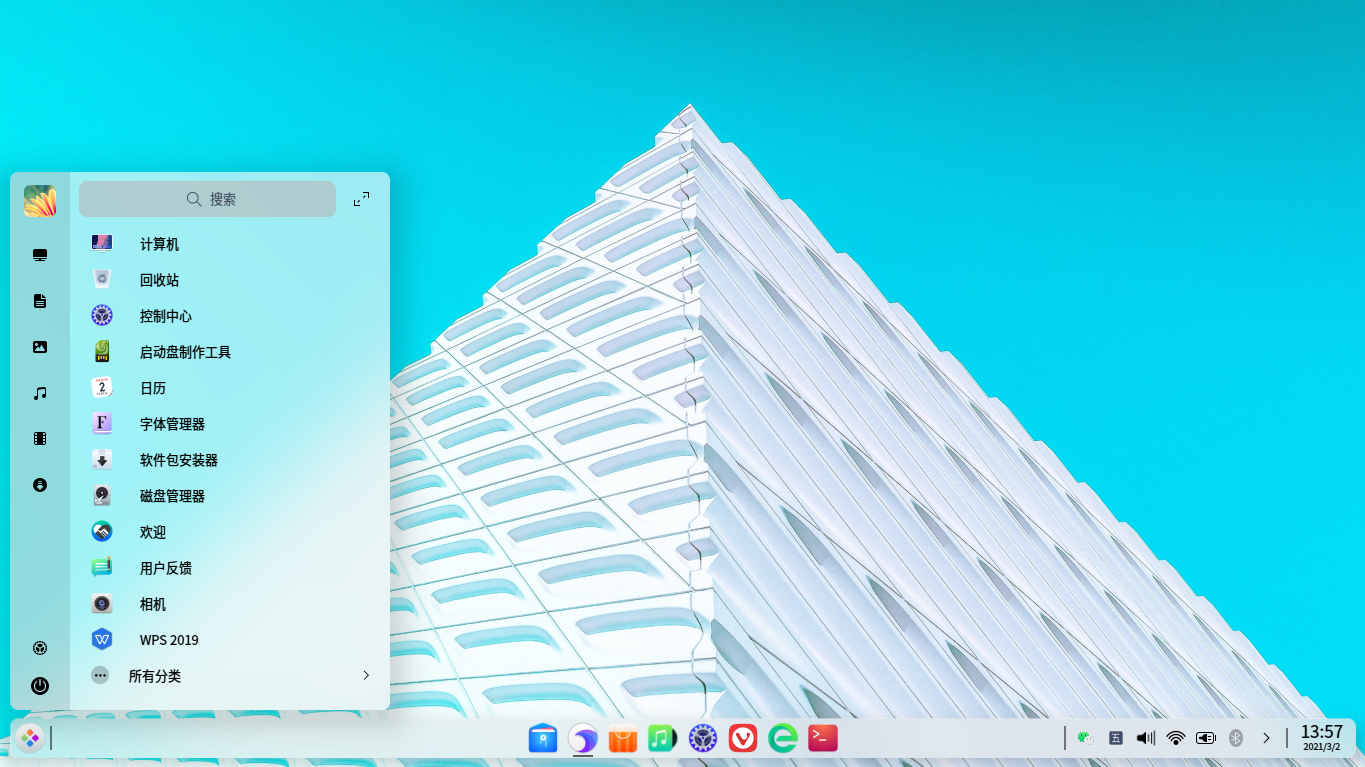Screen dimensions: 1365x767
Task: Open the orange app store in dock
Action: [623, 738]
